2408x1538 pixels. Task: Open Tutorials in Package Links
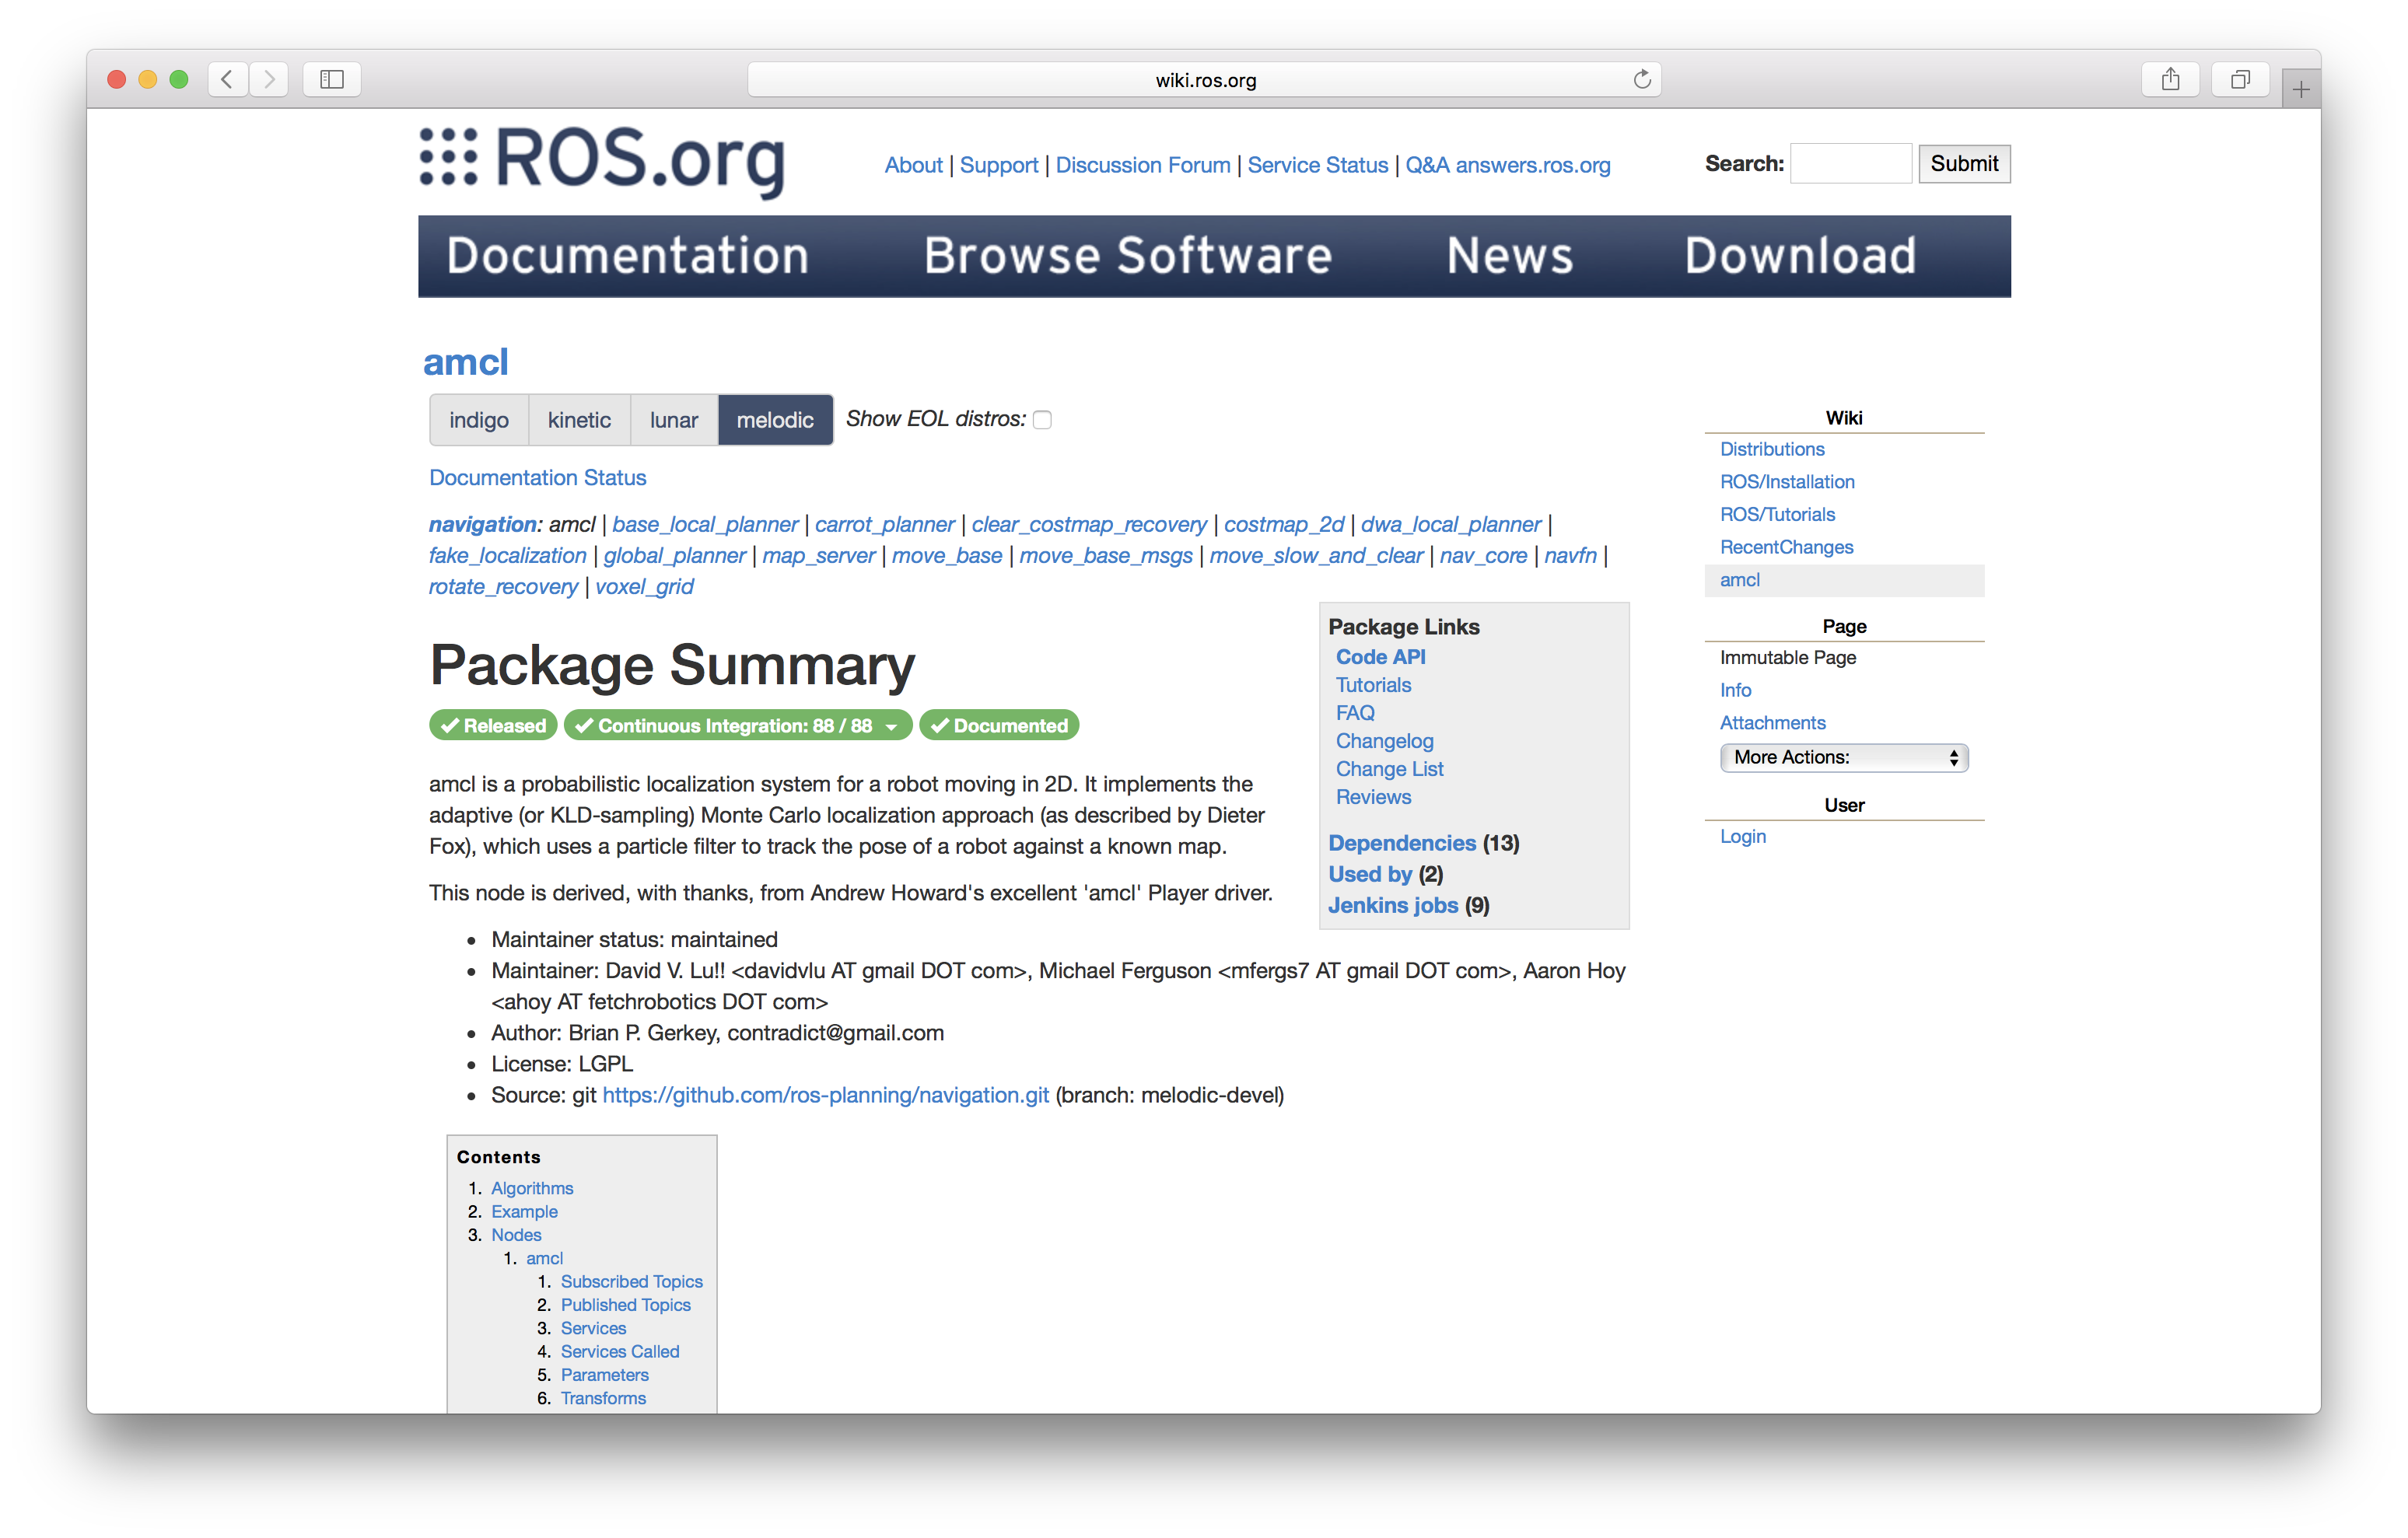point(1373,685)
